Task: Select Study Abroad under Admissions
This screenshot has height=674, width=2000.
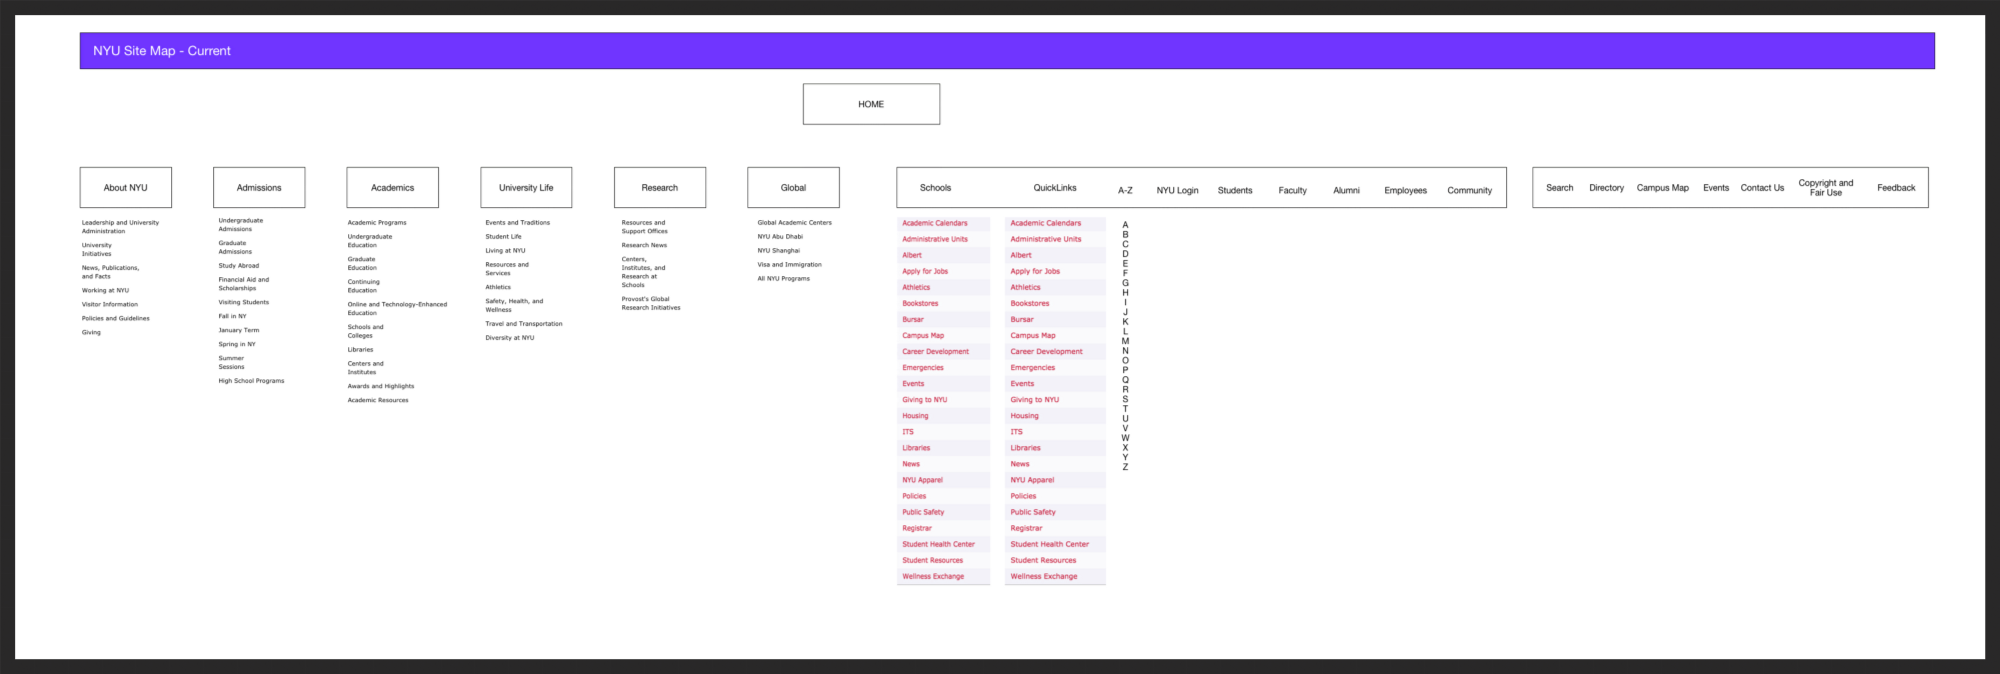Action: 239,266
